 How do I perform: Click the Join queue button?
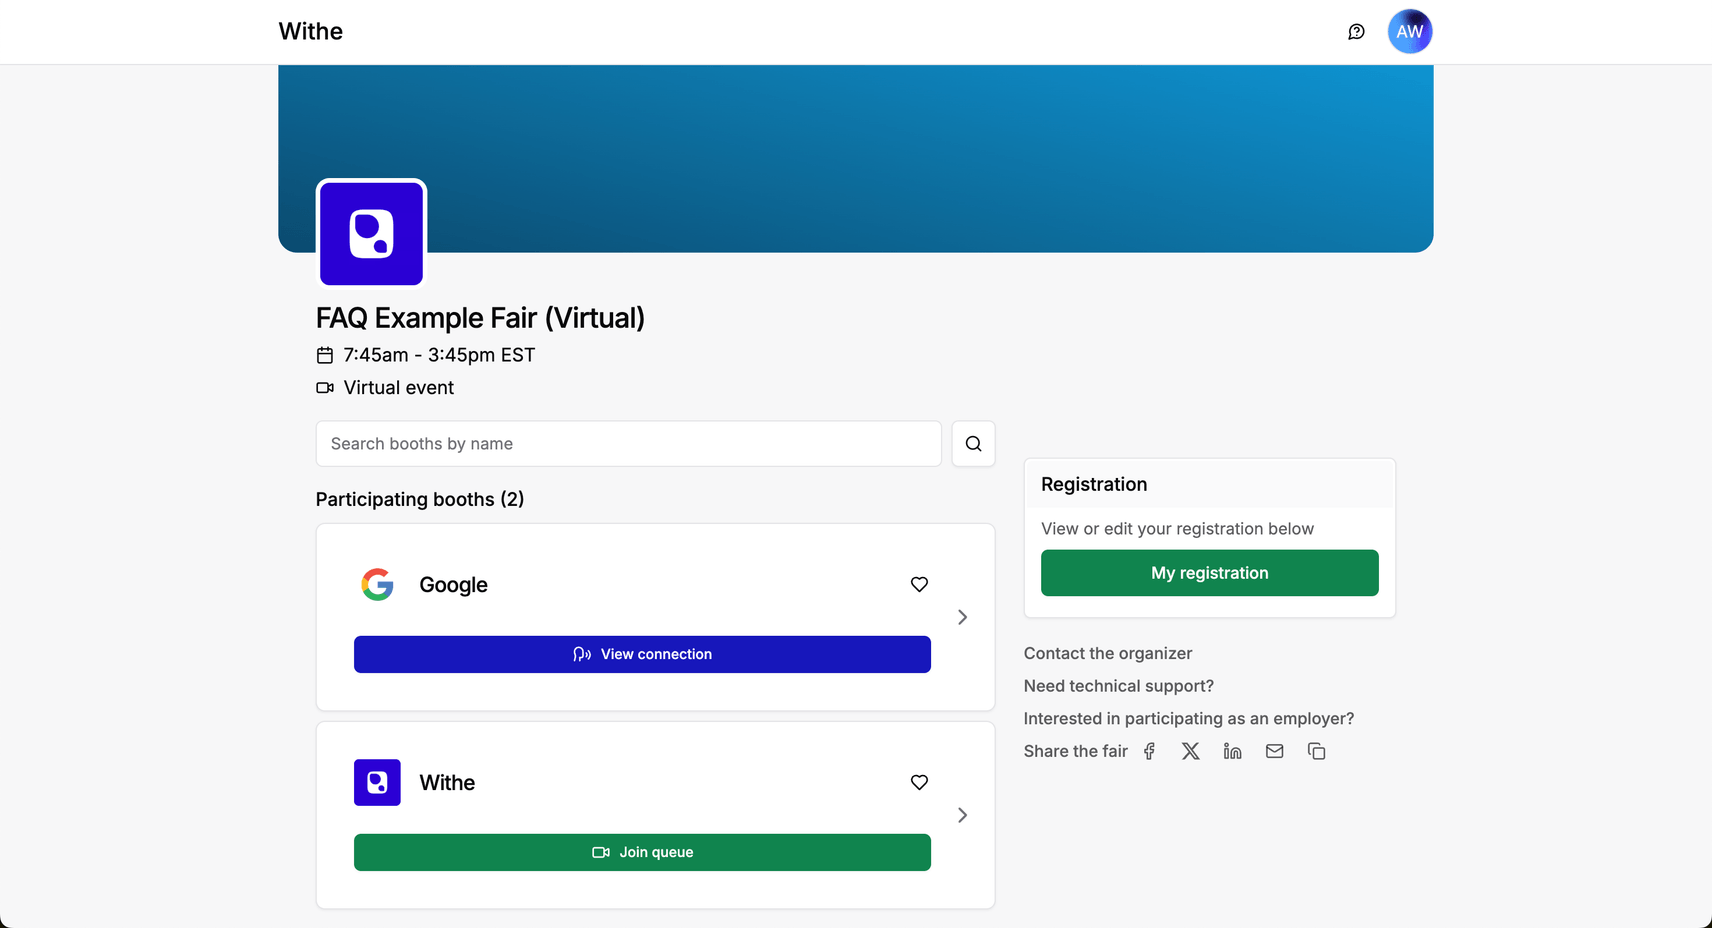(642, 853)
